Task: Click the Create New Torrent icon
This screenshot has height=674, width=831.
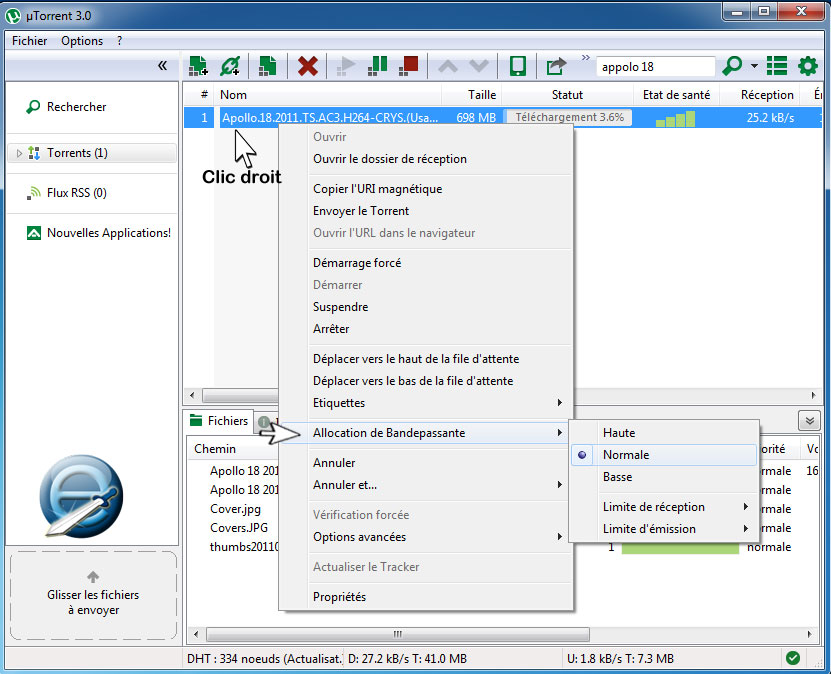Action: click(x=268, y=66)
